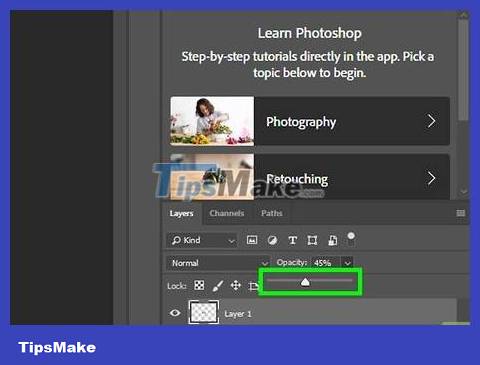Click the Learn panel vertical scrollbar
This screenshot has height=365, width=480.
463,69
